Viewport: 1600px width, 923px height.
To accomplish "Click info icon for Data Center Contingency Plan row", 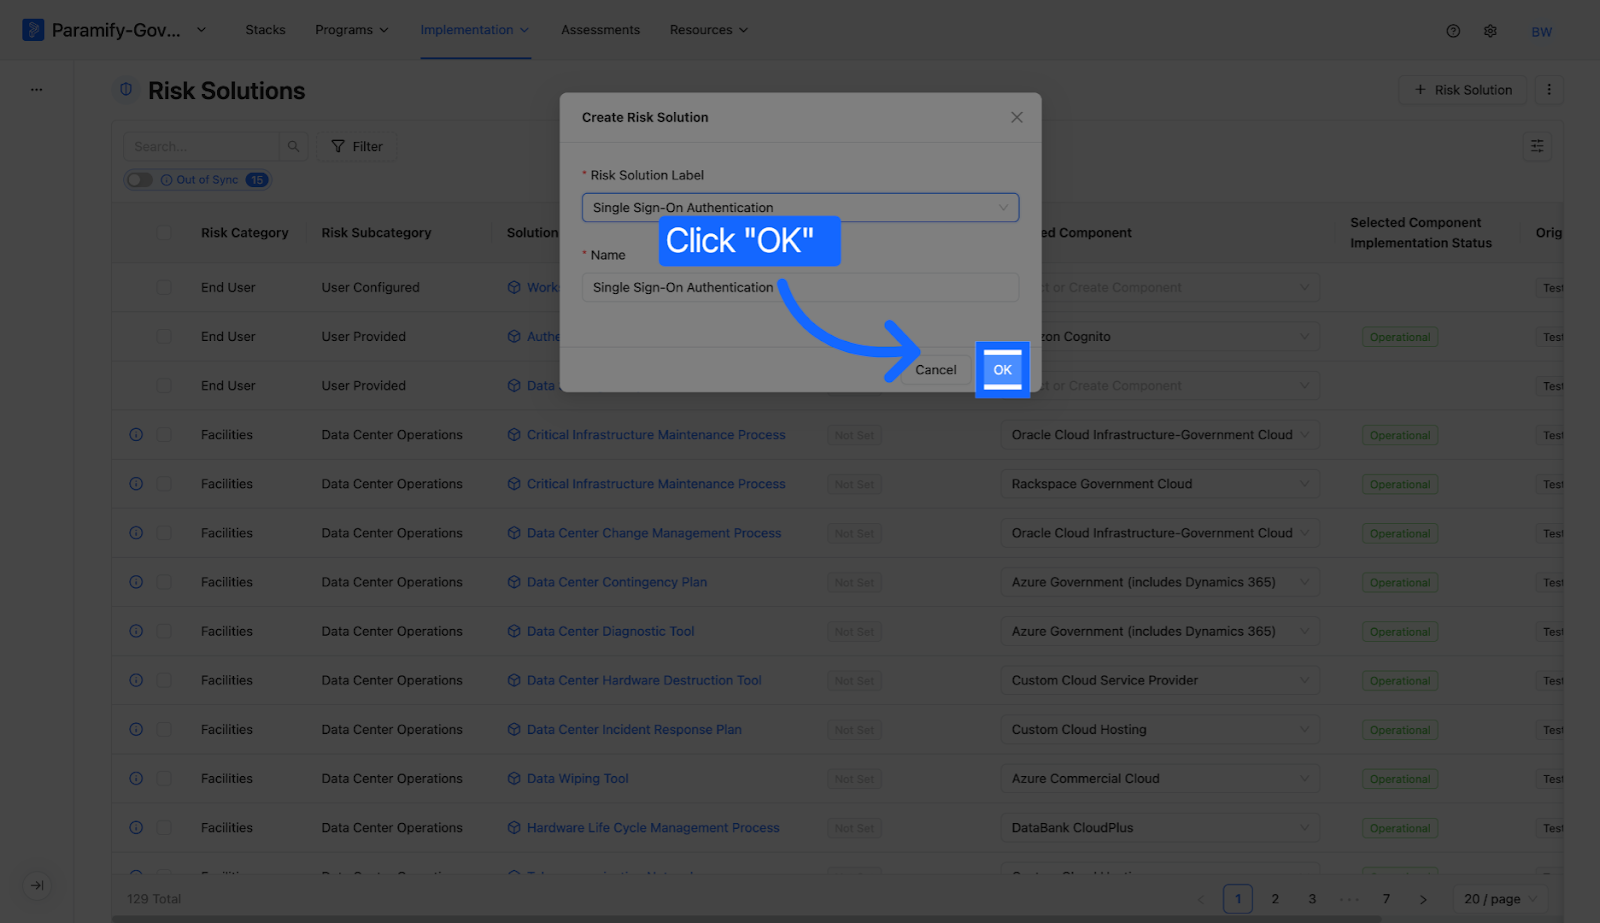I will click(x=136, y=582).
